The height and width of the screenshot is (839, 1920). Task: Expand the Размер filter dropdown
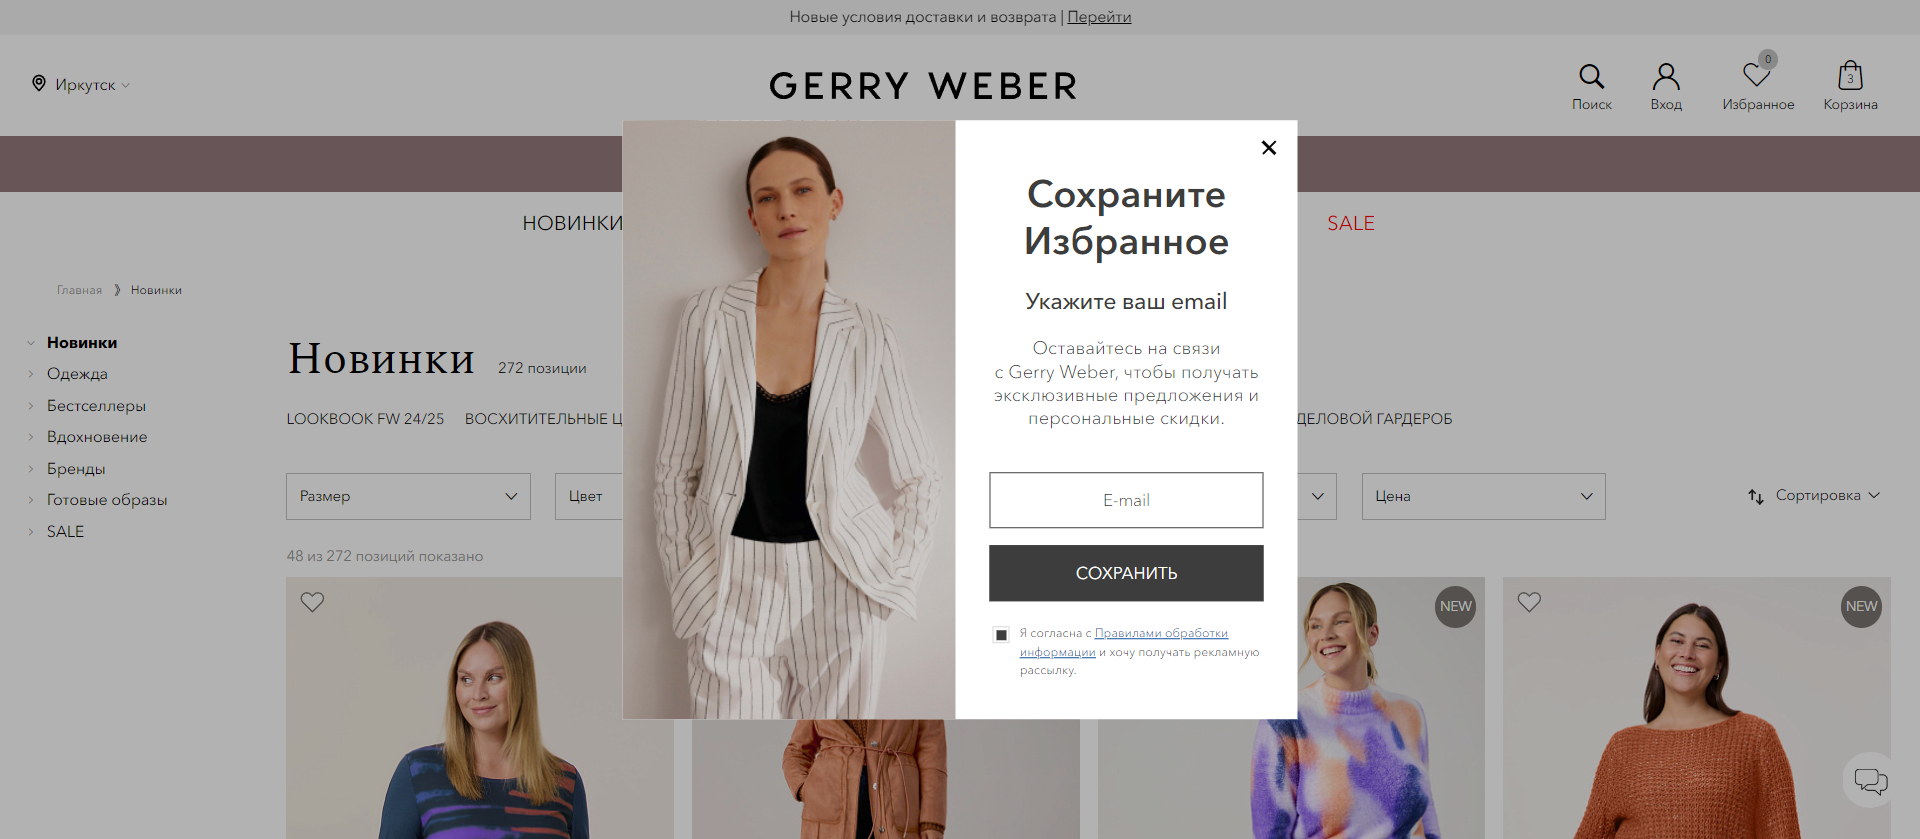(408, 496)
